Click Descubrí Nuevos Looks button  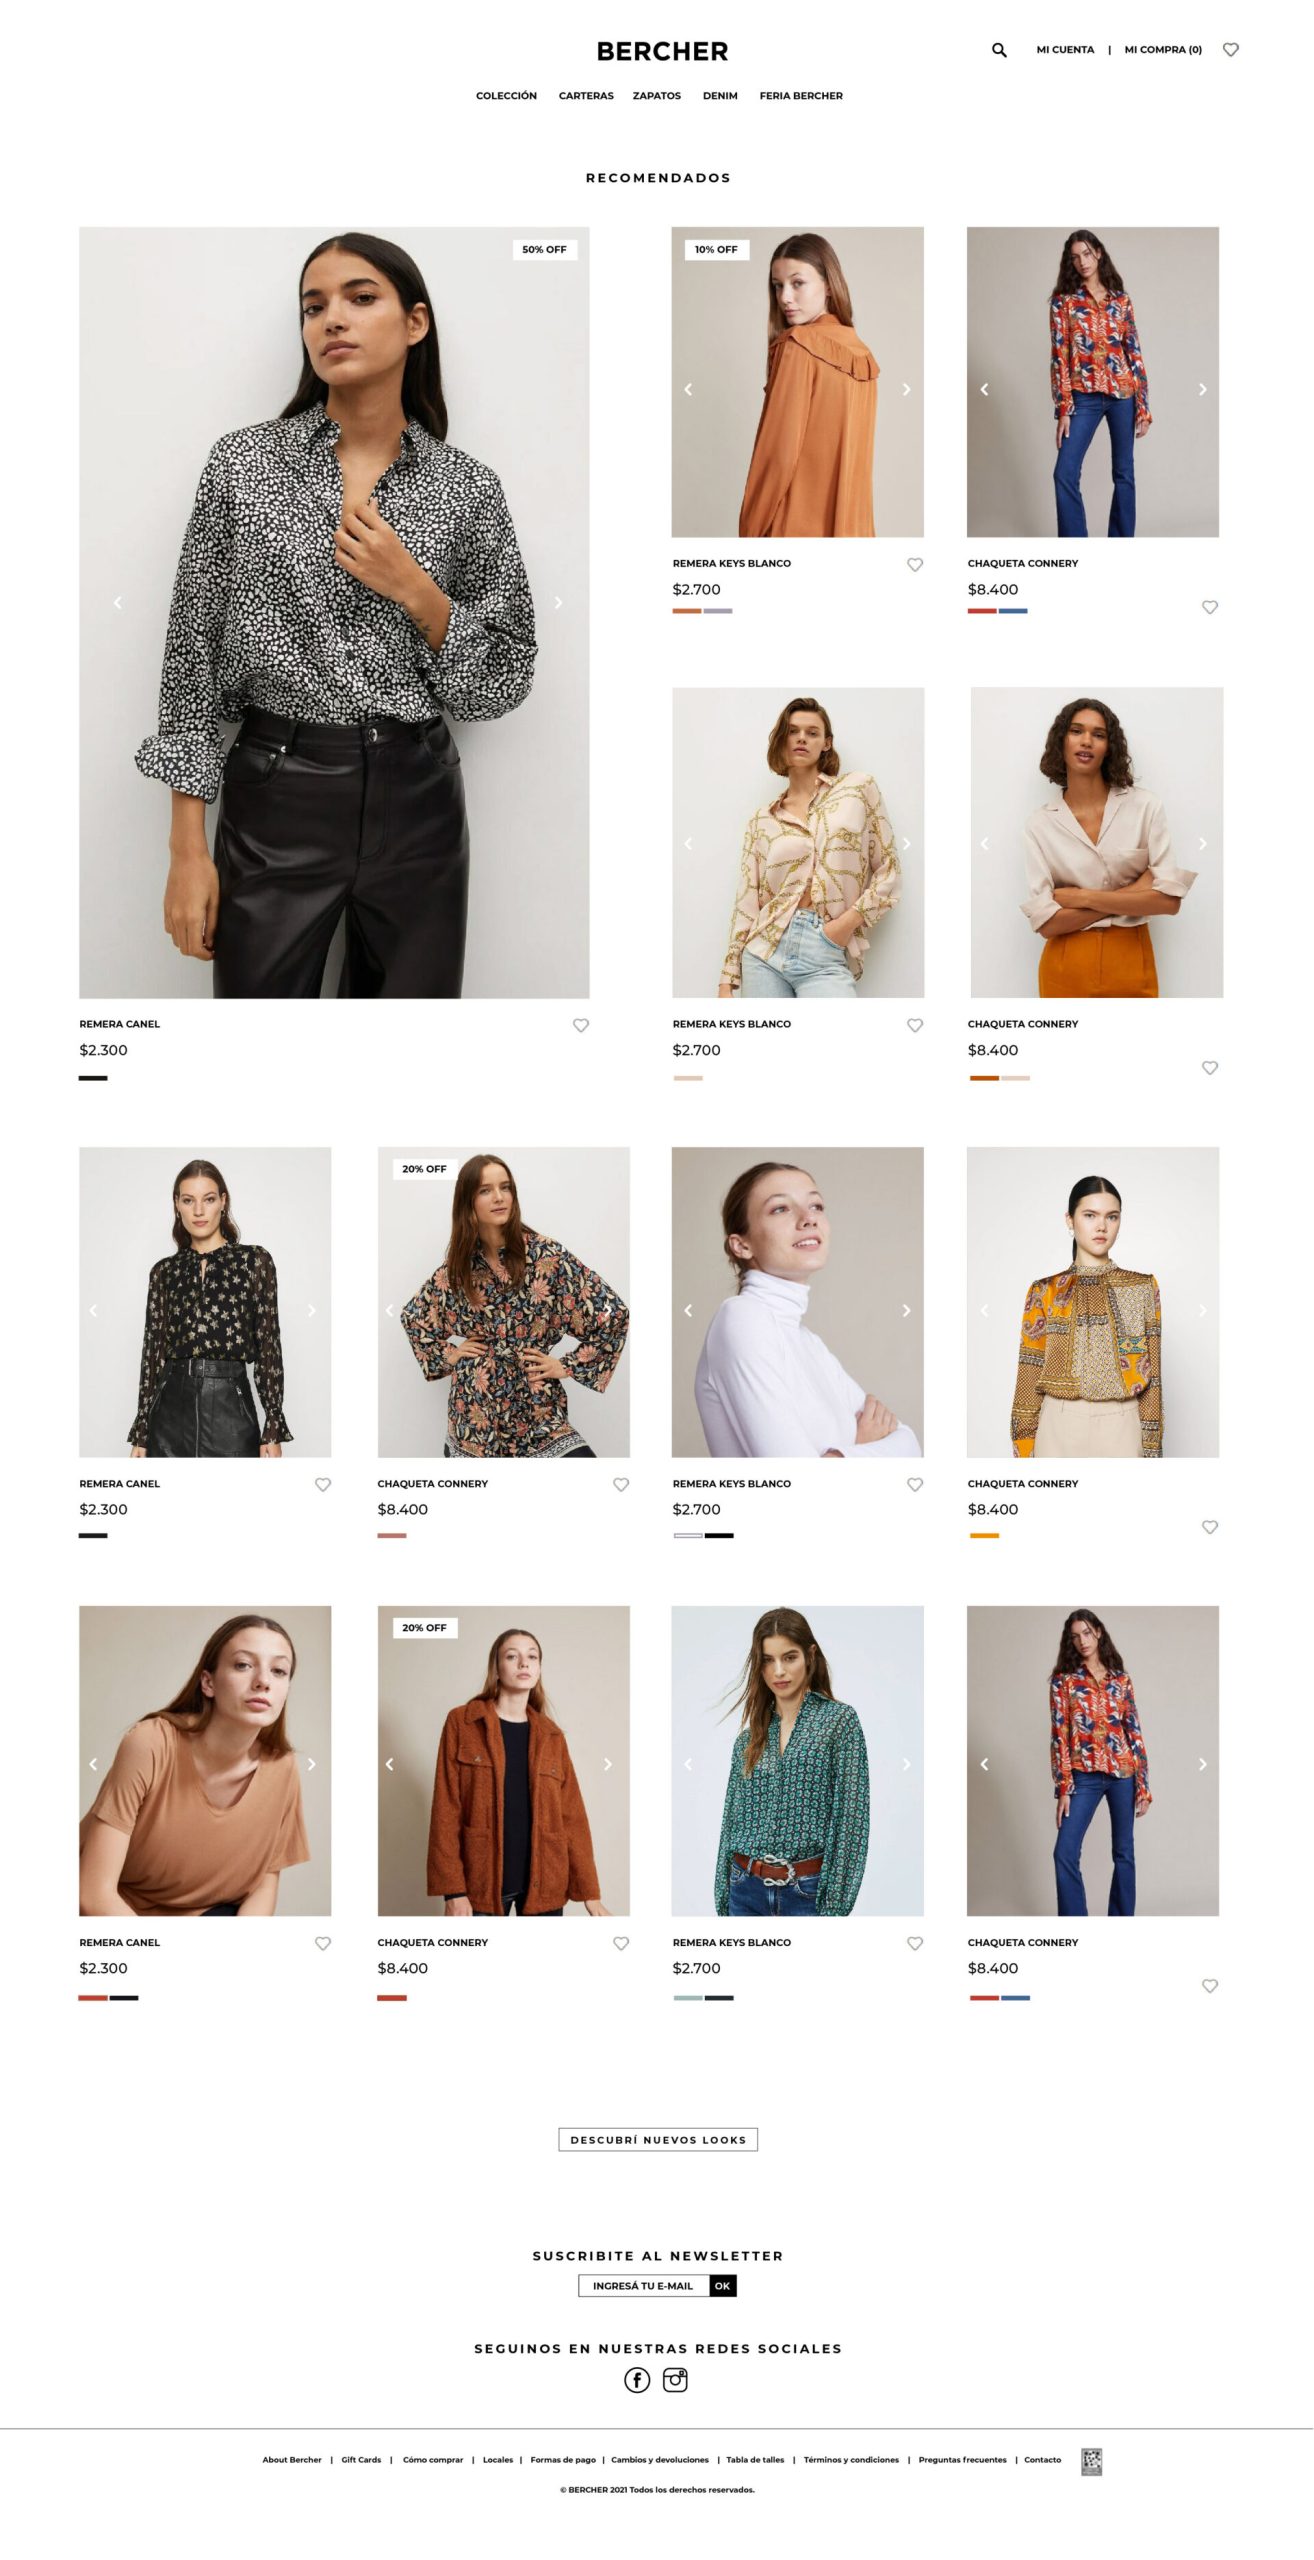click(x=658, y=2139)
